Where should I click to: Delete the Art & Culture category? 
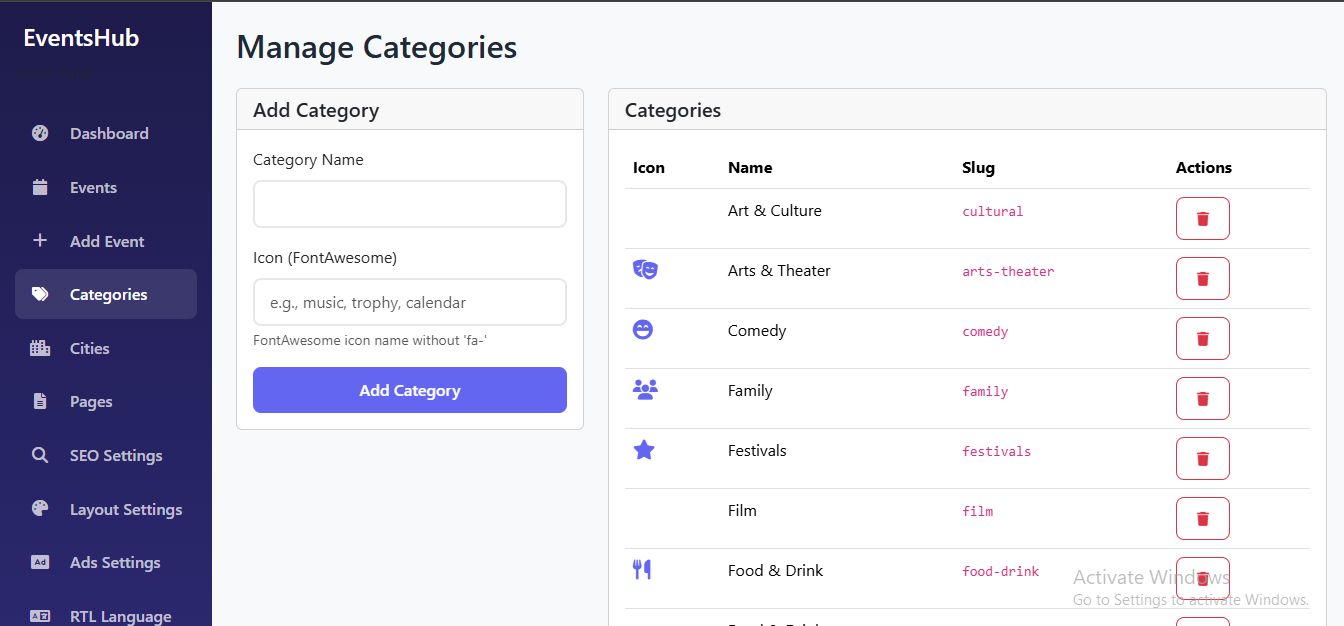(x=1202, y=218)
